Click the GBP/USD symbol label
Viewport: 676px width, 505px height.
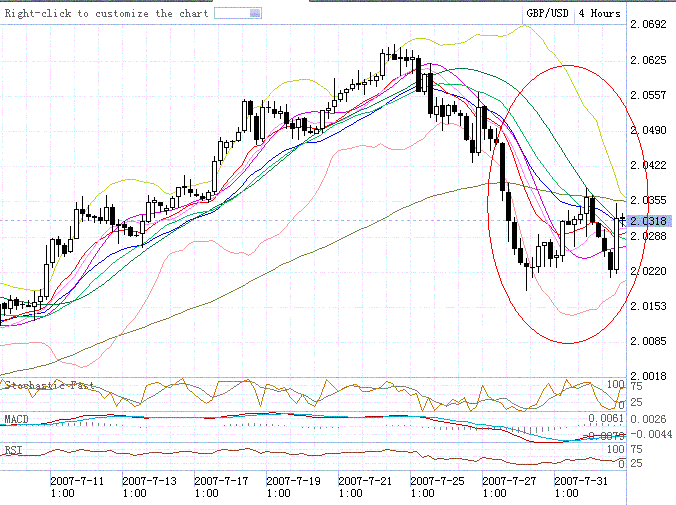coord(549,14)
